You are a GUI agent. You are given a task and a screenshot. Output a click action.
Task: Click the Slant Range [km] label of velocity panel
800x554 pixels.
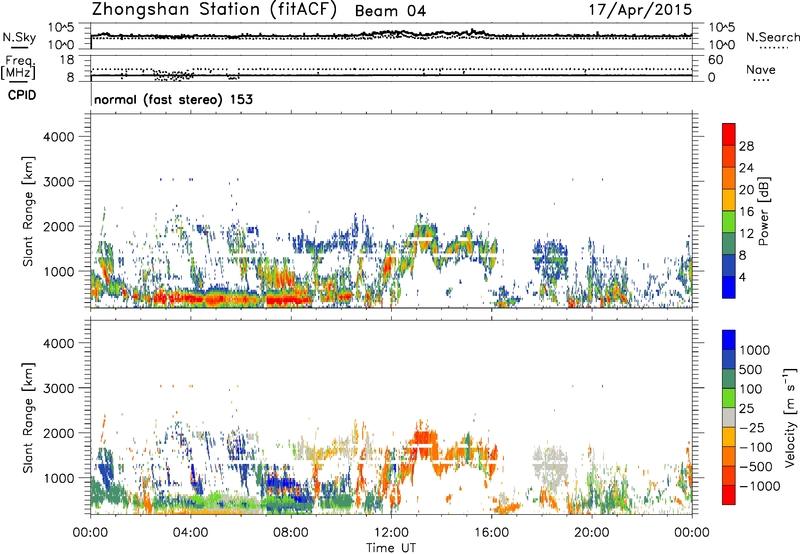pyautogui.click(x=28, y=417)
